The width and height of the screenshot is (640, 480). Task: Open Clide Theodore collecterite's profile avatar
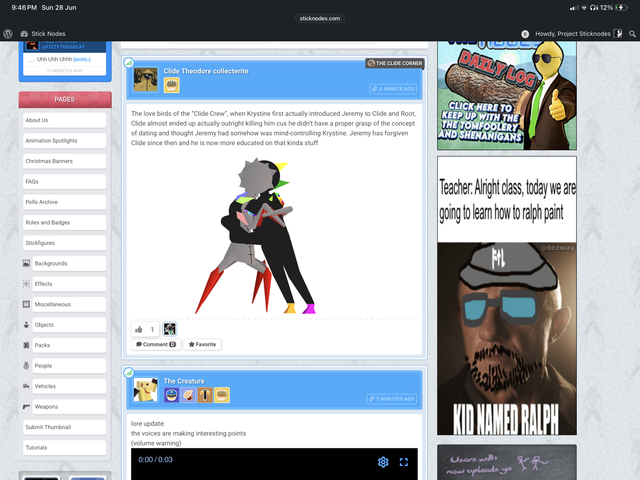[x=146, y=80]
